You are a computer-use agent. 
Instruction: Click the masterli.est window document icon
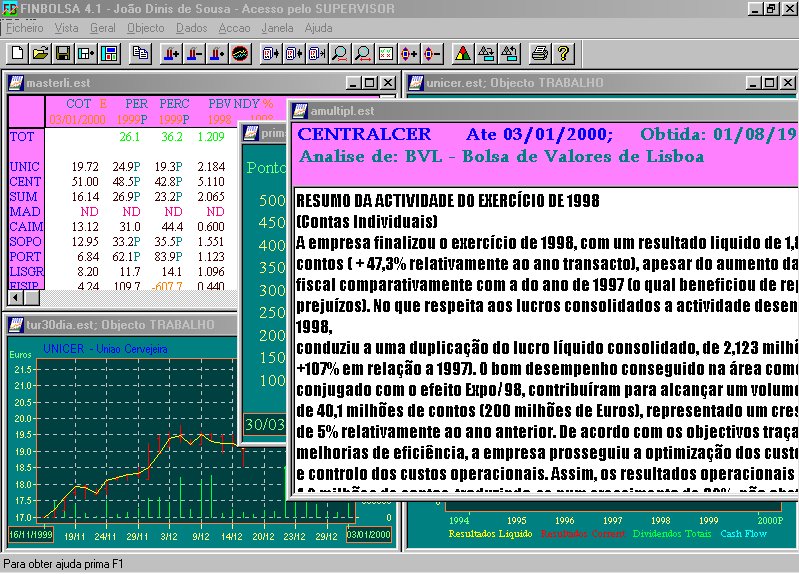click(16, 83)
